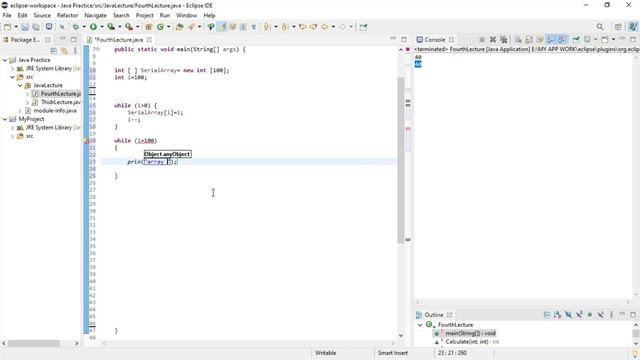The image size is (640, 360).
Task: Toggle Word Wrap in the Console toolbar
Action: (540, 40)
